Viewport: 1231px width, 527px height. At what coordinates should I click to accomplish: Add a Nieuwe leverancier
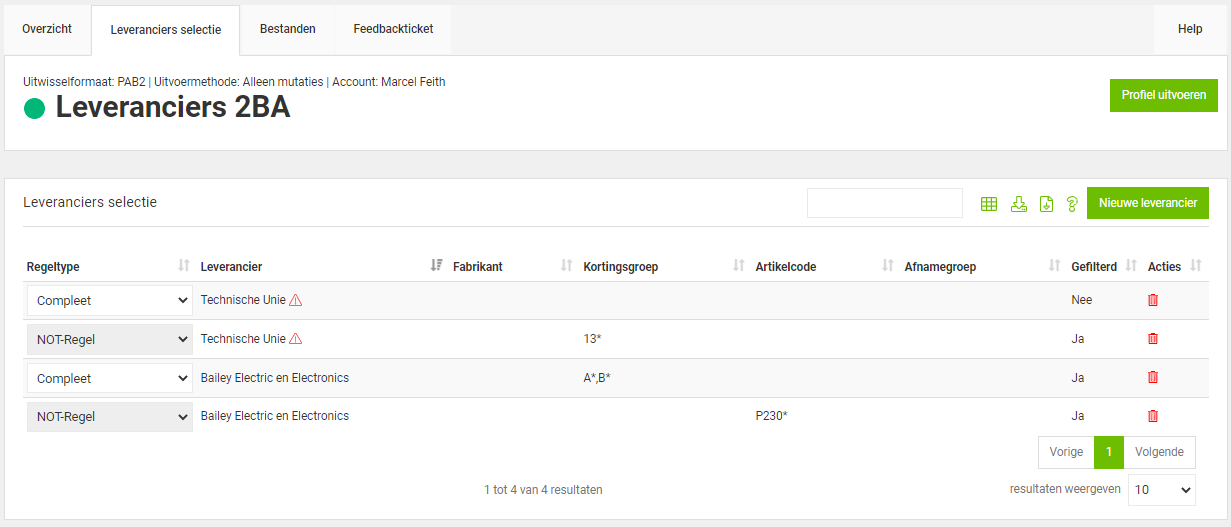click(1147, 203)
